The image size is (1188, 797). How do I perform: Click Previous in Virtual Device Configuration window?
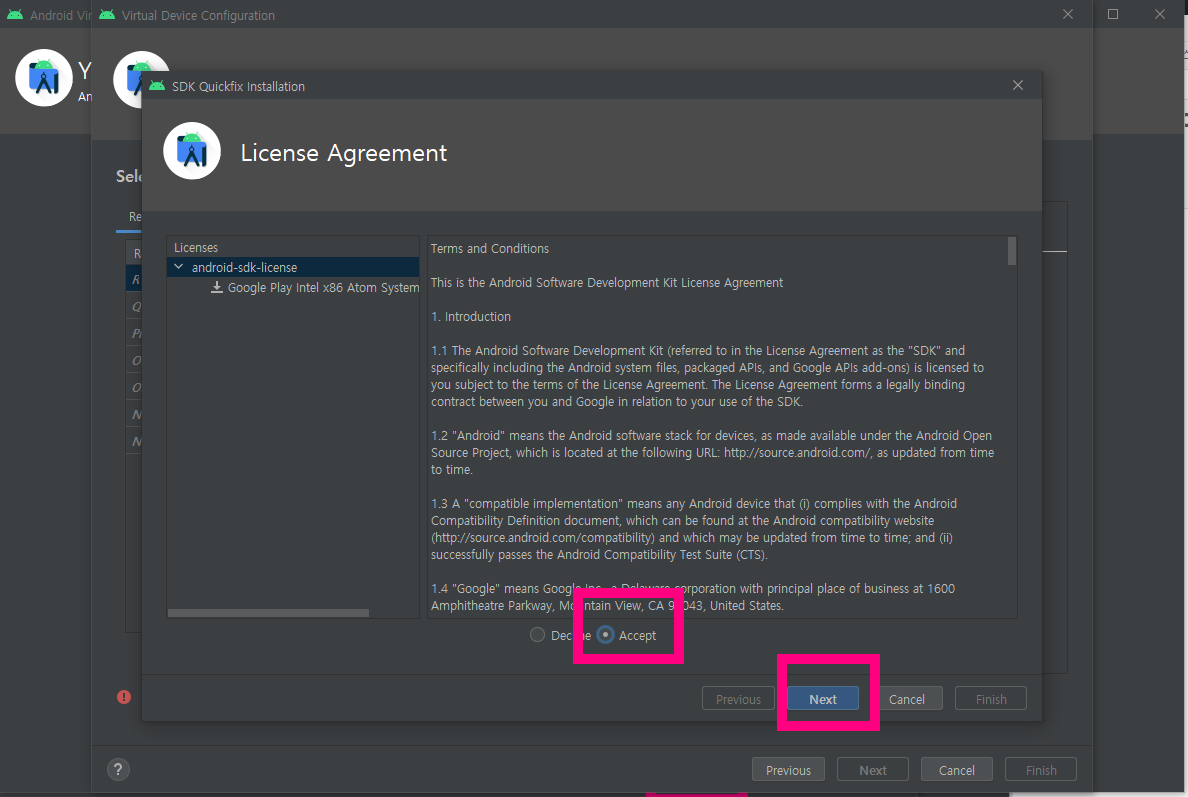pos(788,770)
